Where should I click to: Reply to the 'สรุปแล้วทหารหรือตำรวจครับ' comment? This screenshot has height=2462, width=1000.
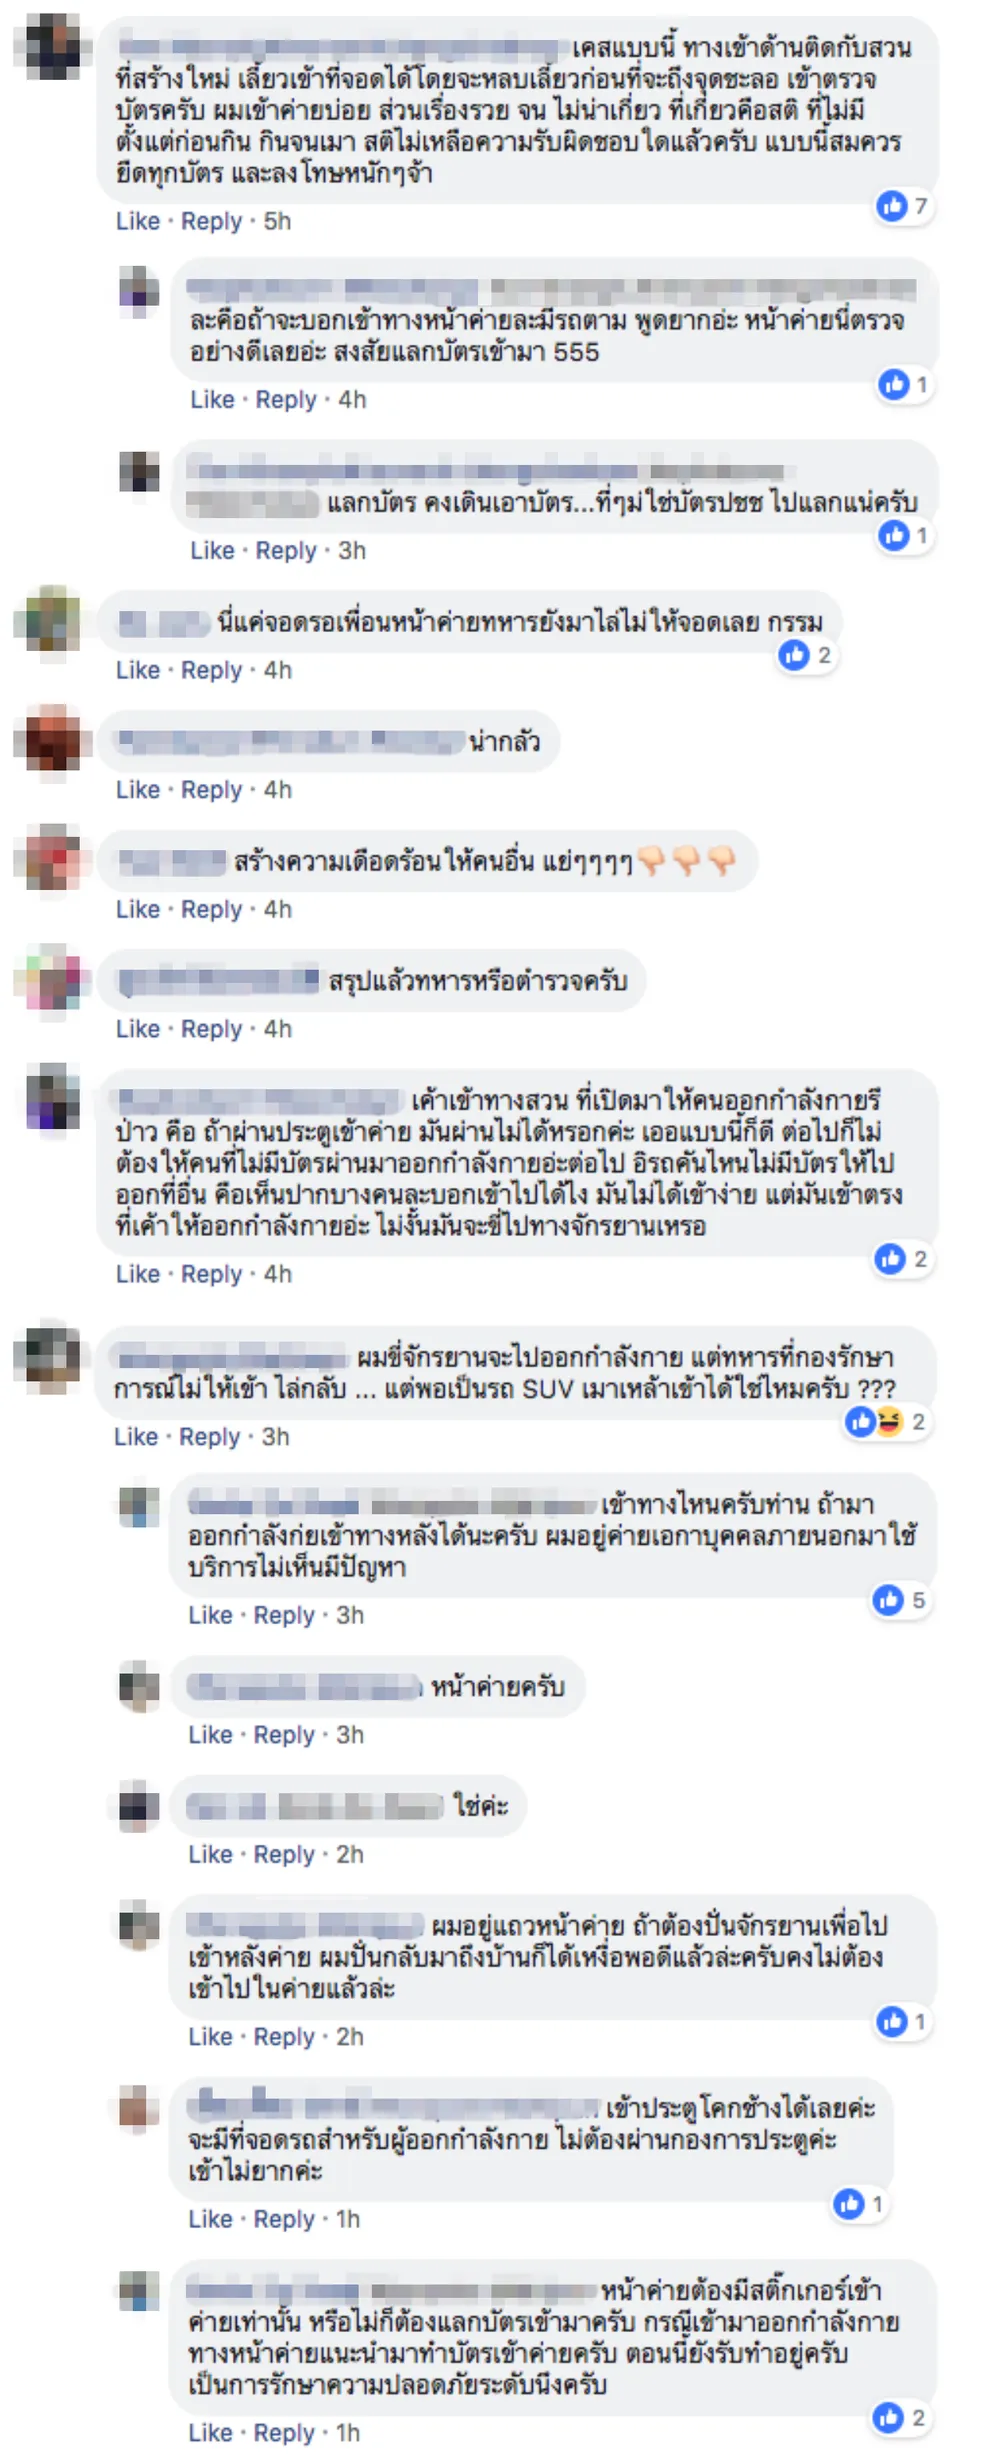click(x=212, y=1029)
